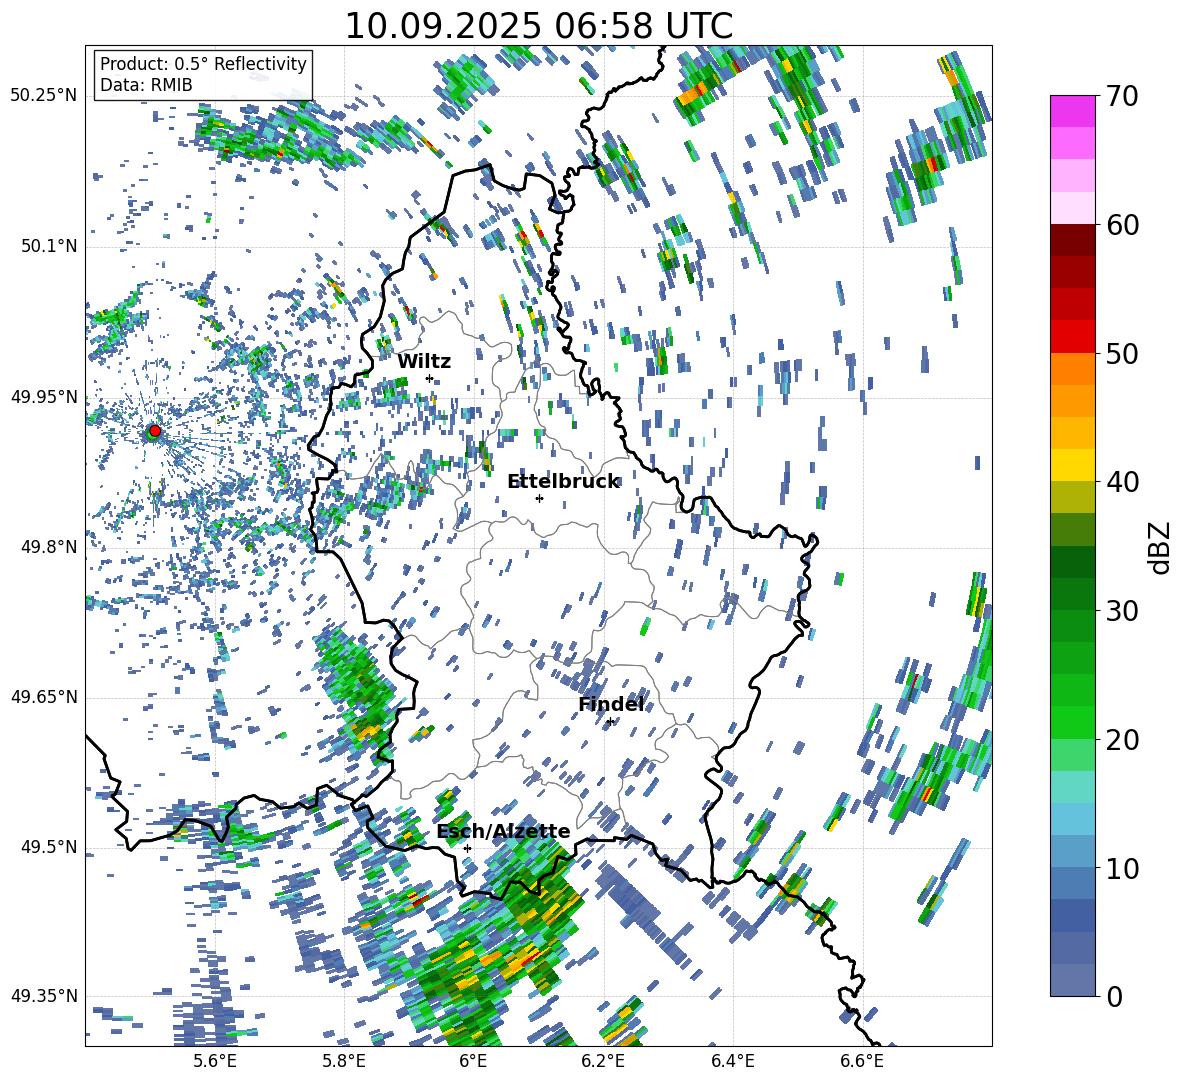Click the longitude label 6.2°E
The image size is (1184, 1081).
click(603, 1061)
